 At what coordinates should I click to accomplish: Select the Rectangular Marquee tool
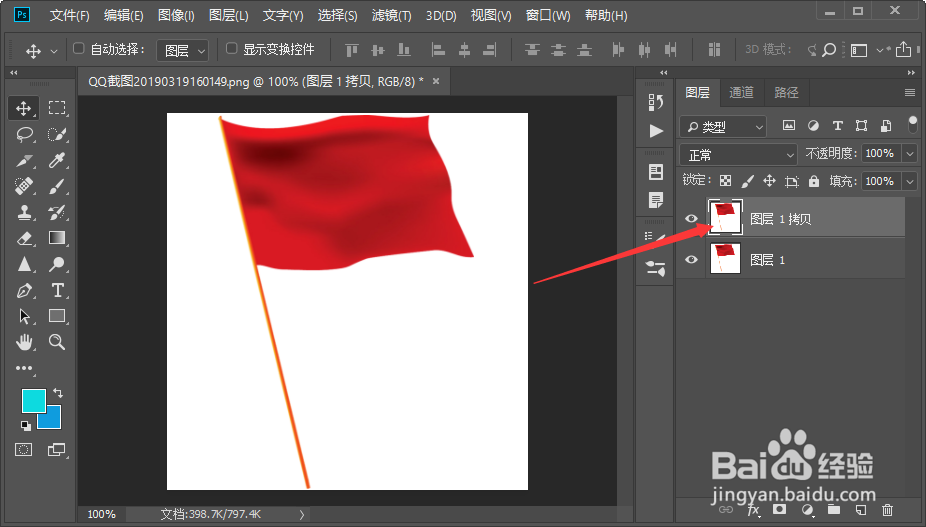point(57,108)
